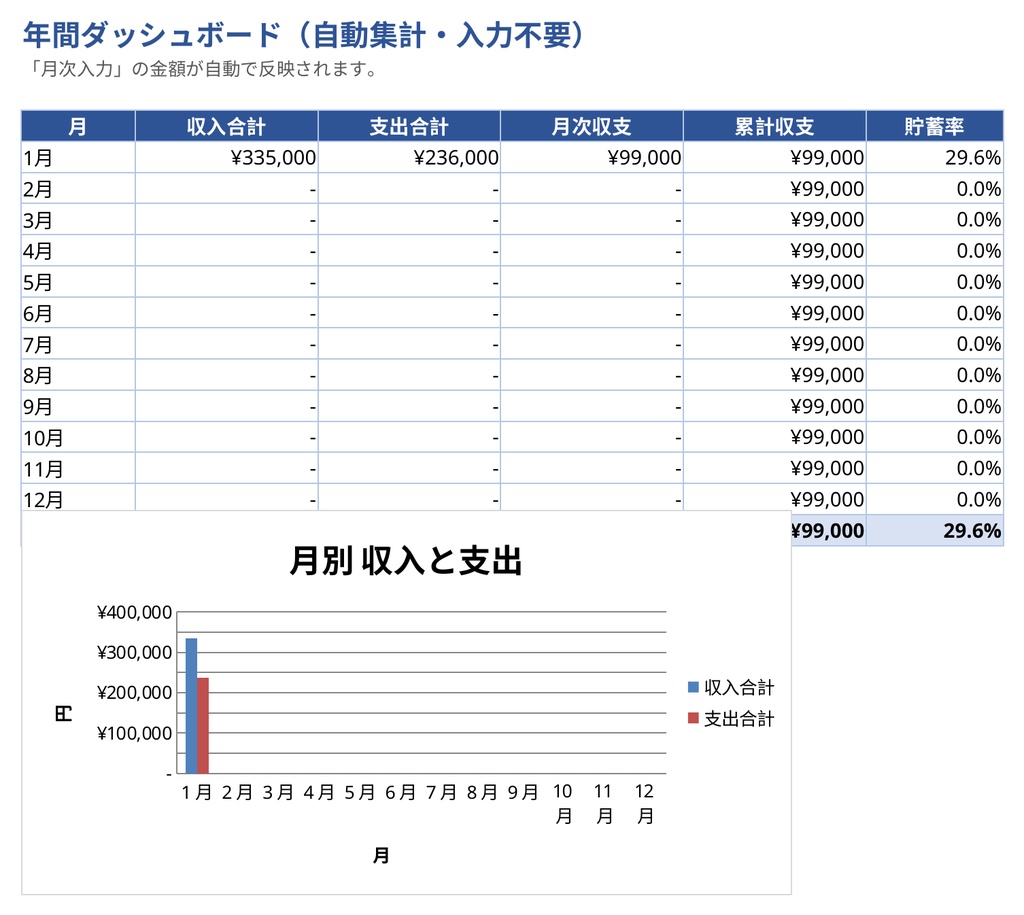
Task: Click the ¥335,000 income cell
Action: [227, 157]
